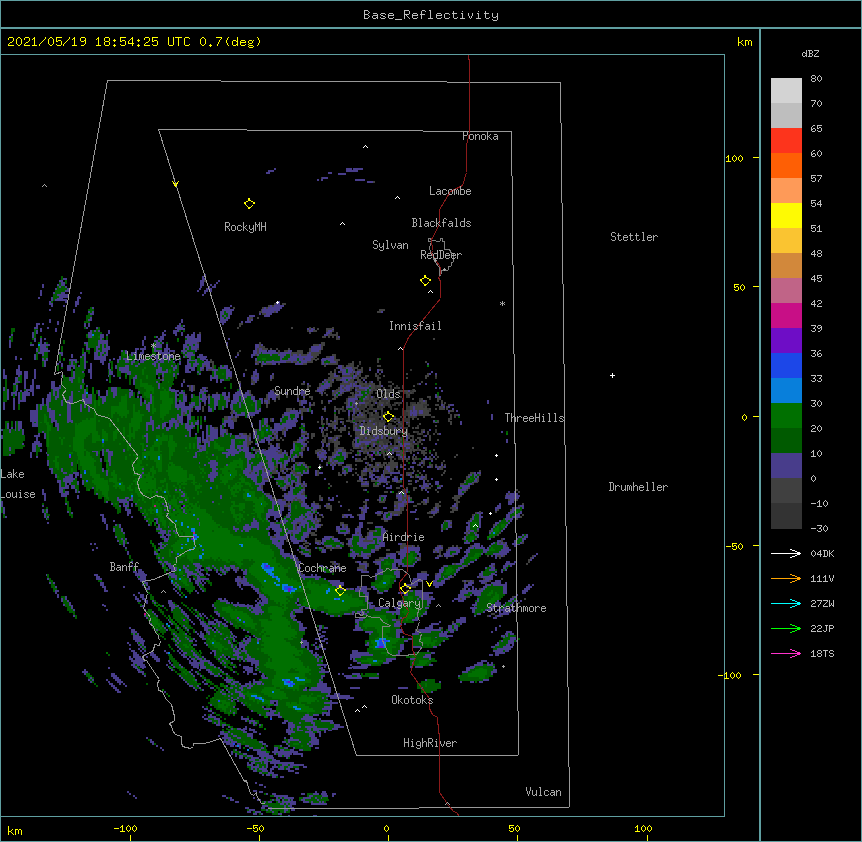The height and width of the screenshot is (842, 862).
Task: Click the yellow 54 dBZ color band
Action: pos(786,215)
